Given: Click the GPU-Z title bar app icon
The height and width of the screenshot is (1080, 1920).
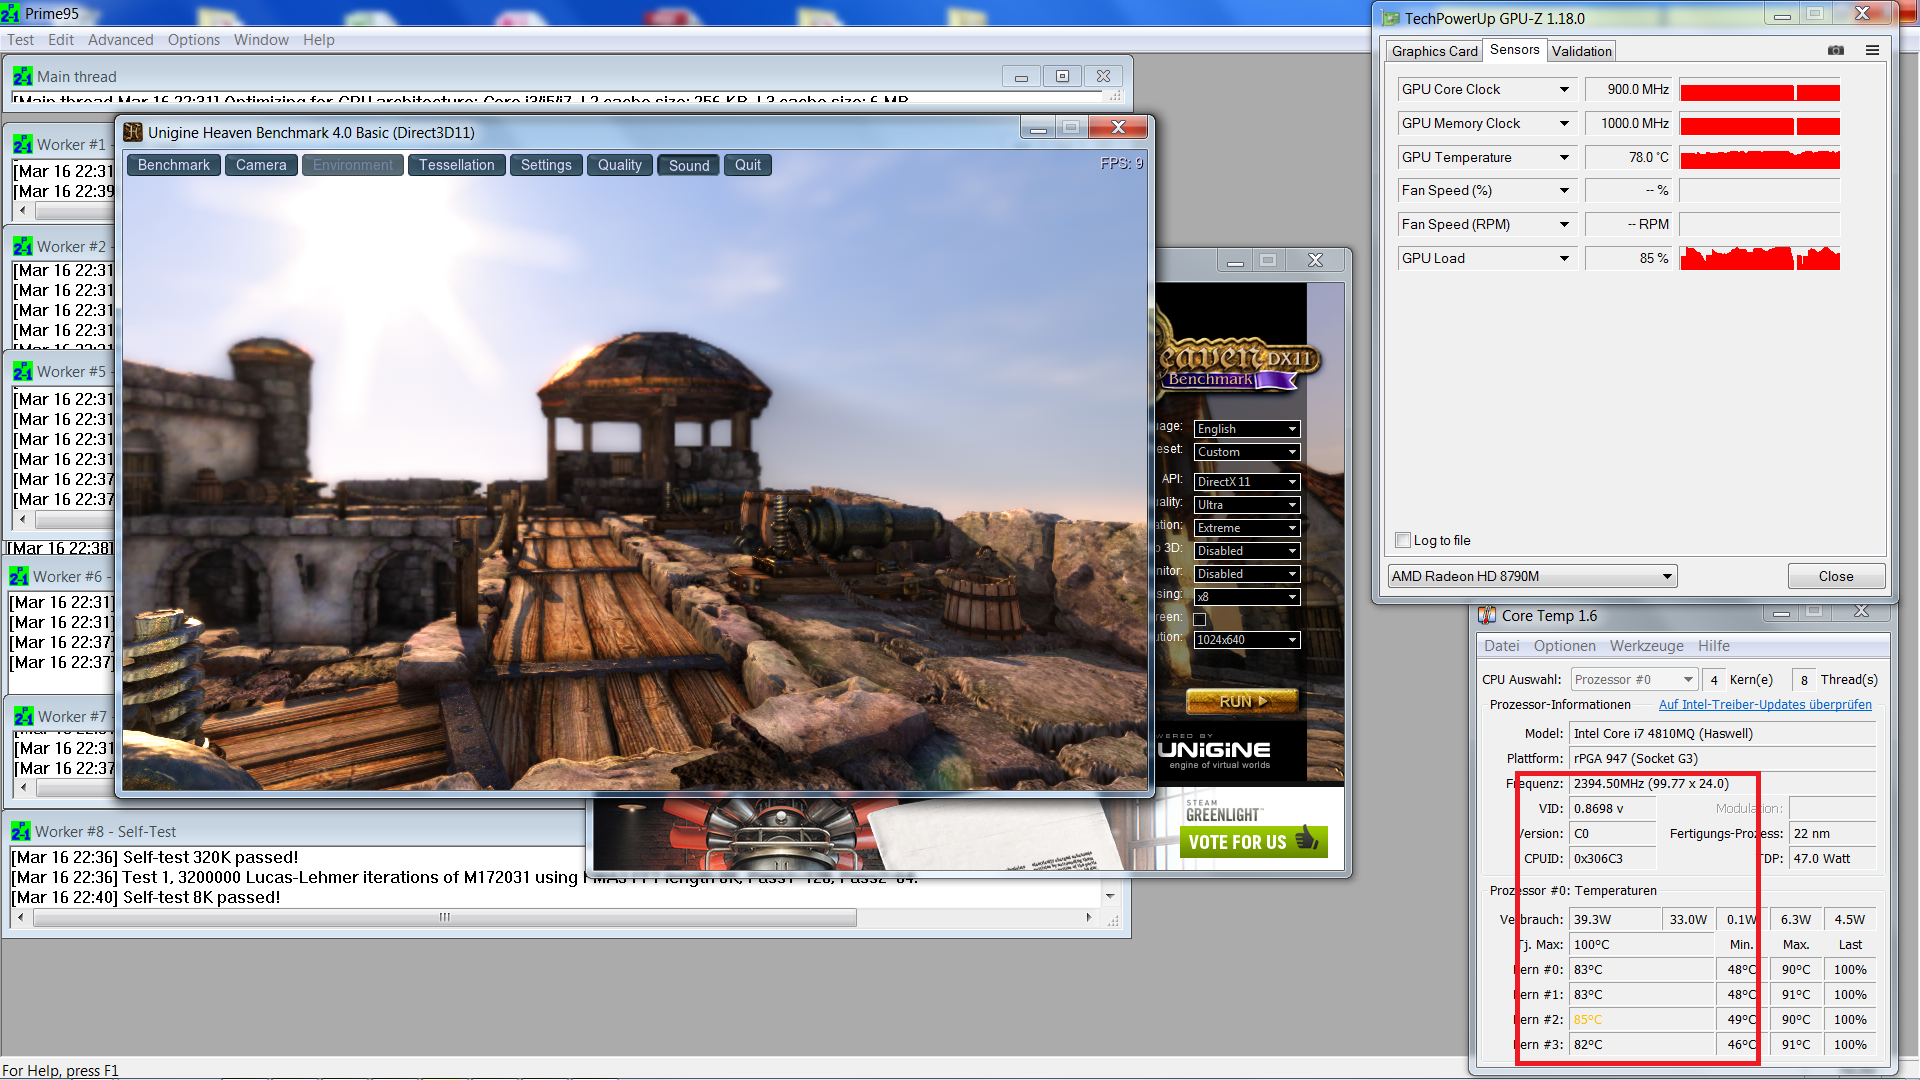Looking at the screenshot, I should click(x=1391, y=18).
